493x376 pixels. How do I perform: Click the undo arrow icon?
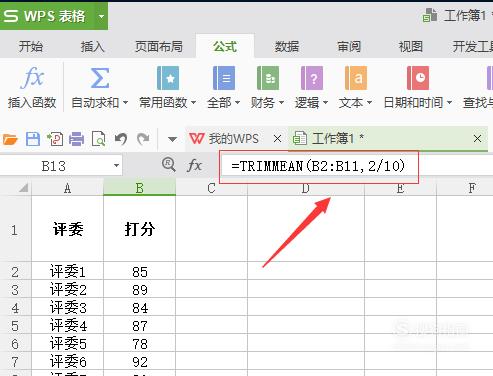[x=121, y=139]
